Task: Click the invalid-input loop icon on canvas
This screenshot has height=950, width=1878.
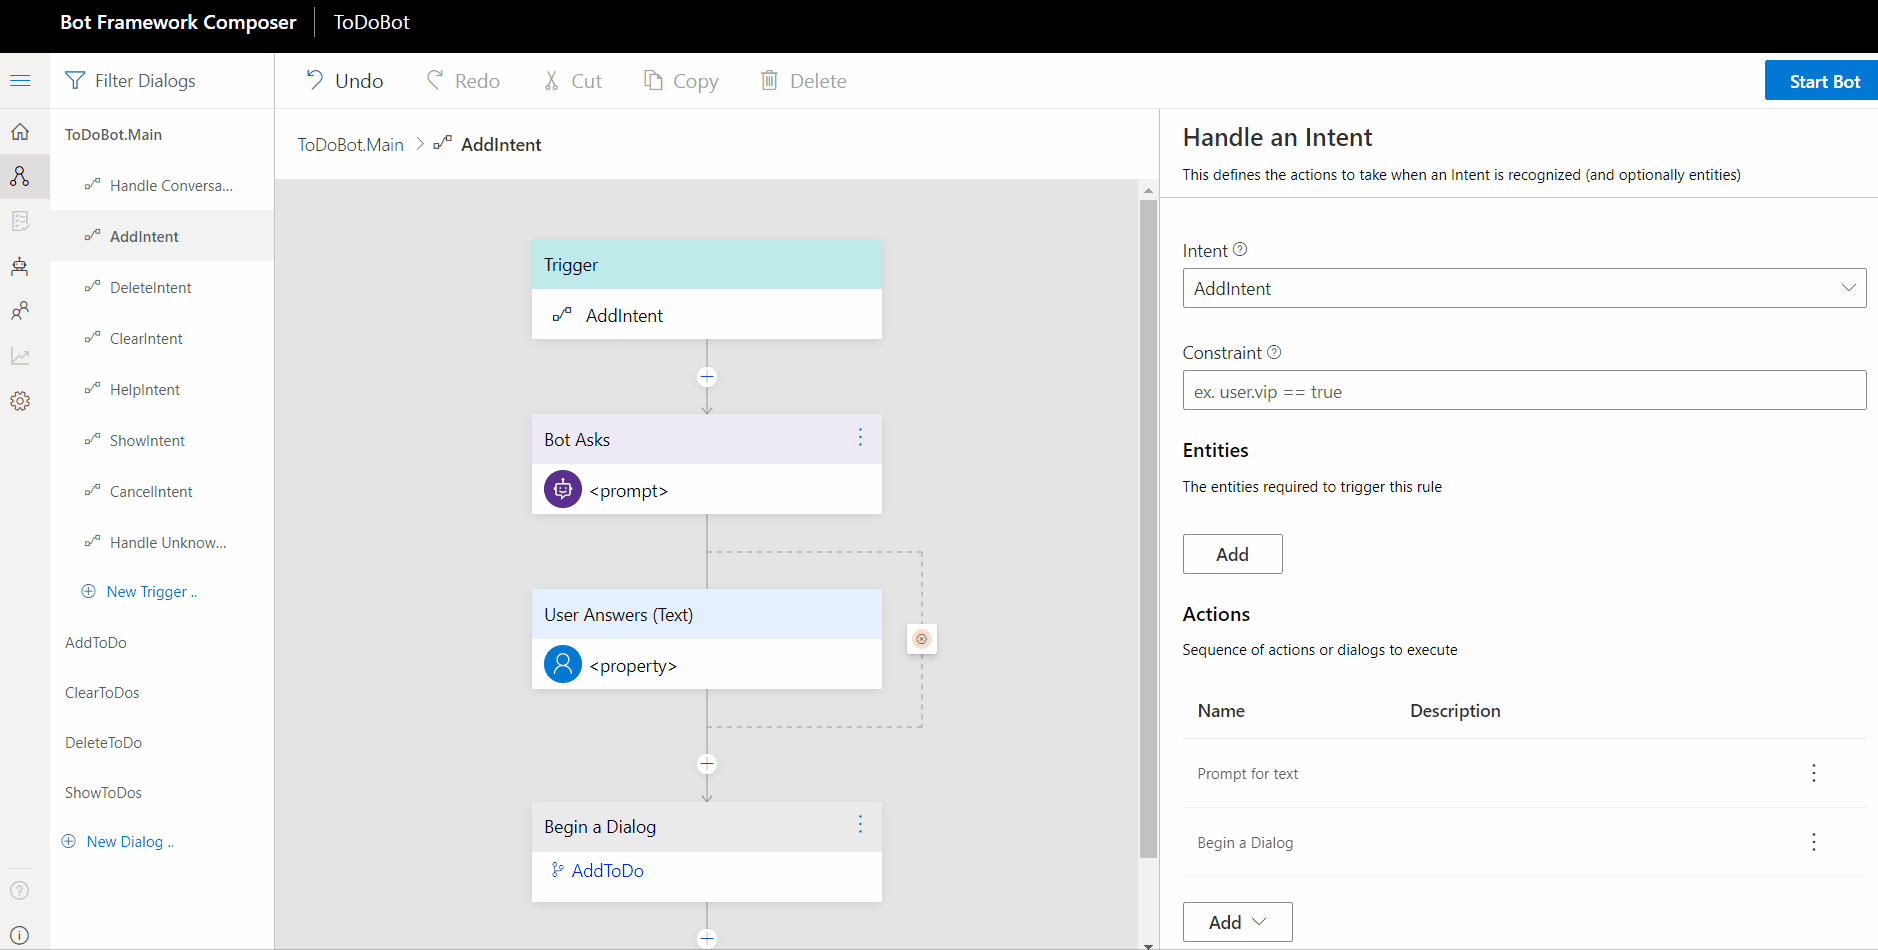Action: [922, 639]
